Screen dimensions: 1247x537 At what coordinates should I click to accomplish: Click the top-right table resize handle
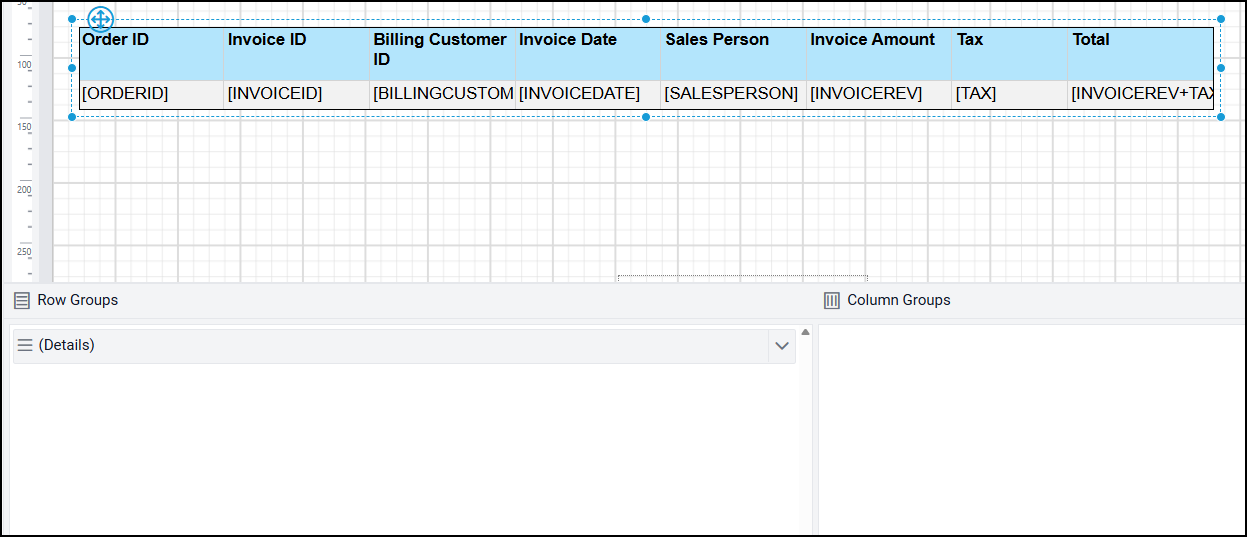(1221, 19)
